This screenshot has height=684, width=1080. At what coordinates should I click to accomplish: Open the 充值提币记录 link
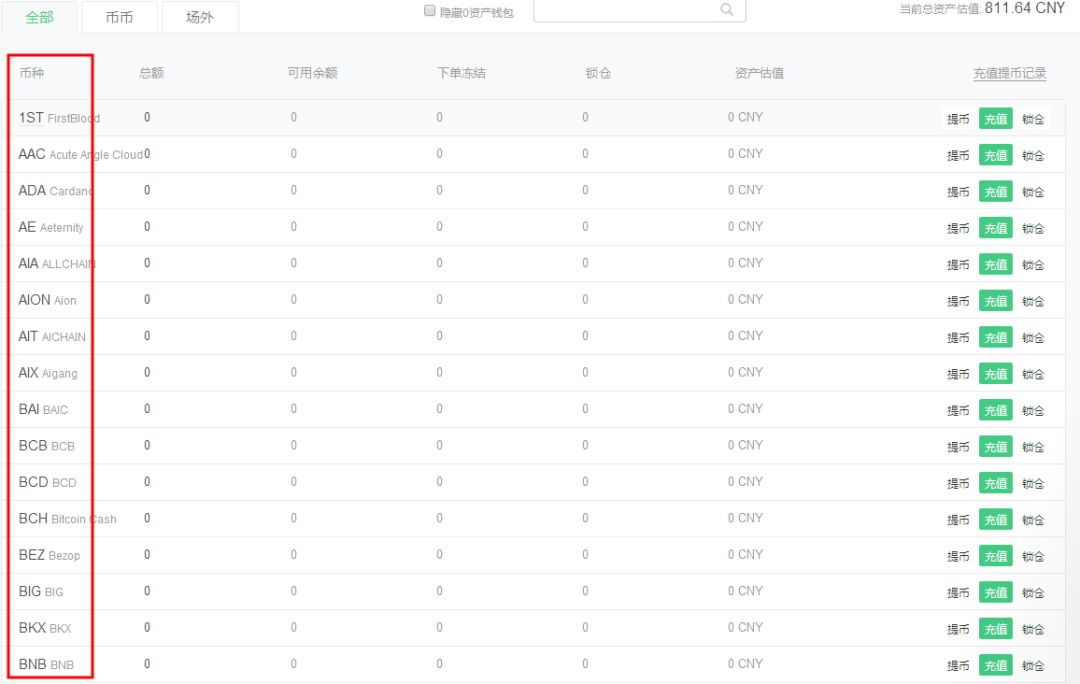(1009, 73)
